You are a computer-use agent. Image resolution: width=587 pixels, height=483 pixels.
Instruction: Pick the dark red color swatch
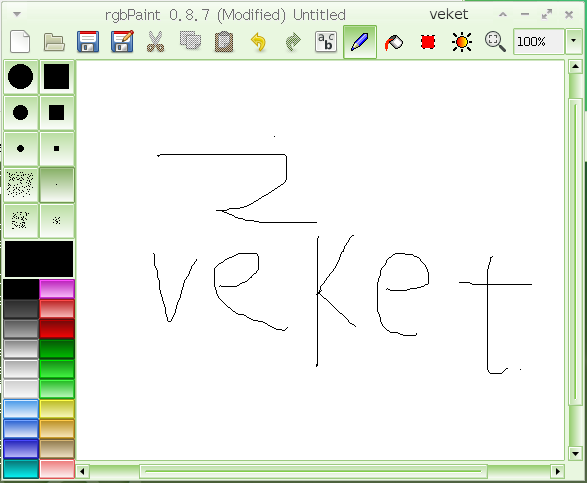tap(57, 329)
